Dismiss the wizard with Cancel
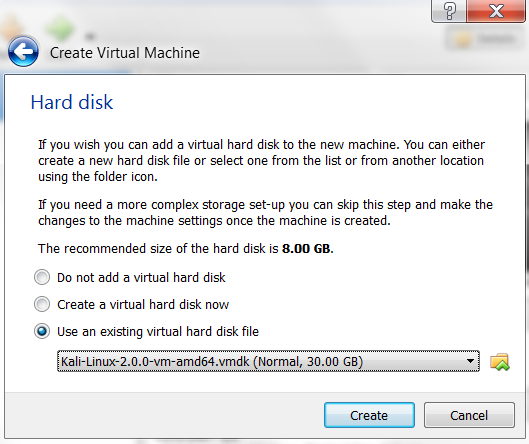The height and width of the screenshot is (444, 529). tap(469, 415)
